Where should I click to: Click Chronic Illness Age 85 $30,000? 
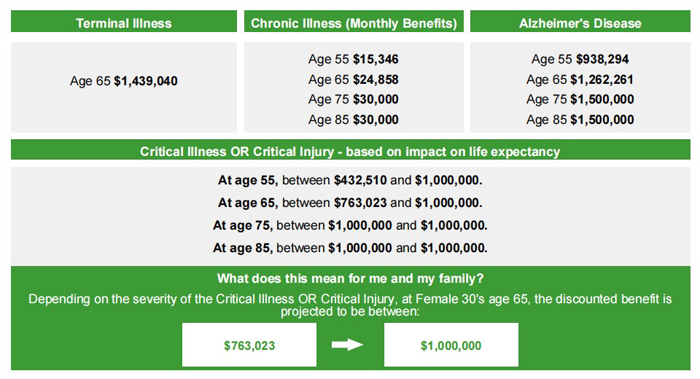point(353,120)
